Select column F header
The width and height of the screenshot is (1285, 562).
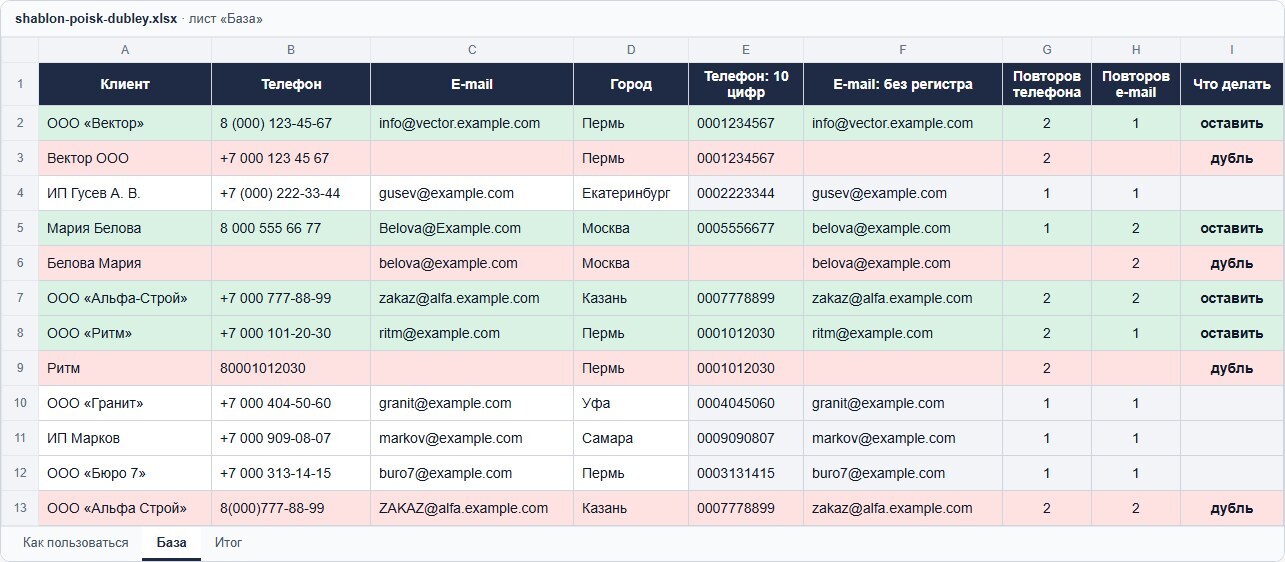[x=903, y=50]
